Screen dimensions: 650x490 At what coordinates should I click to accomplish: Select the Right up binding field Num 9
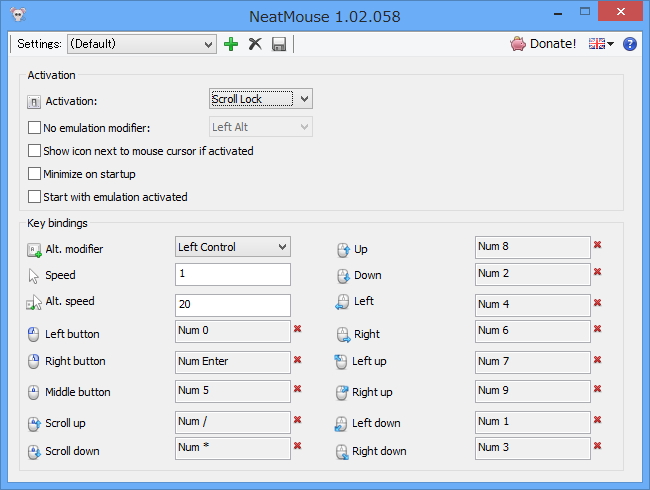pos(533,391)
